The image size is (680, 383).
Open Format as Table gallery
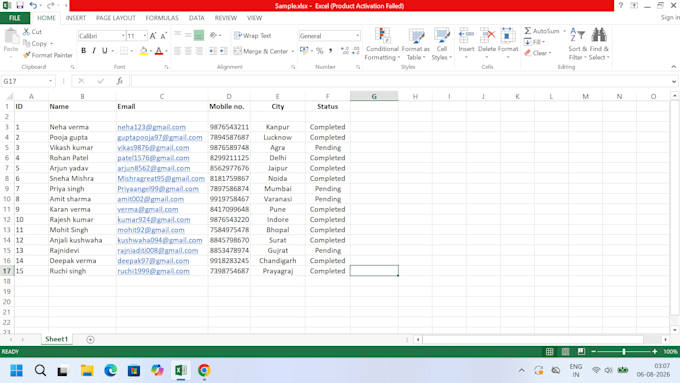tap(415, 44)
